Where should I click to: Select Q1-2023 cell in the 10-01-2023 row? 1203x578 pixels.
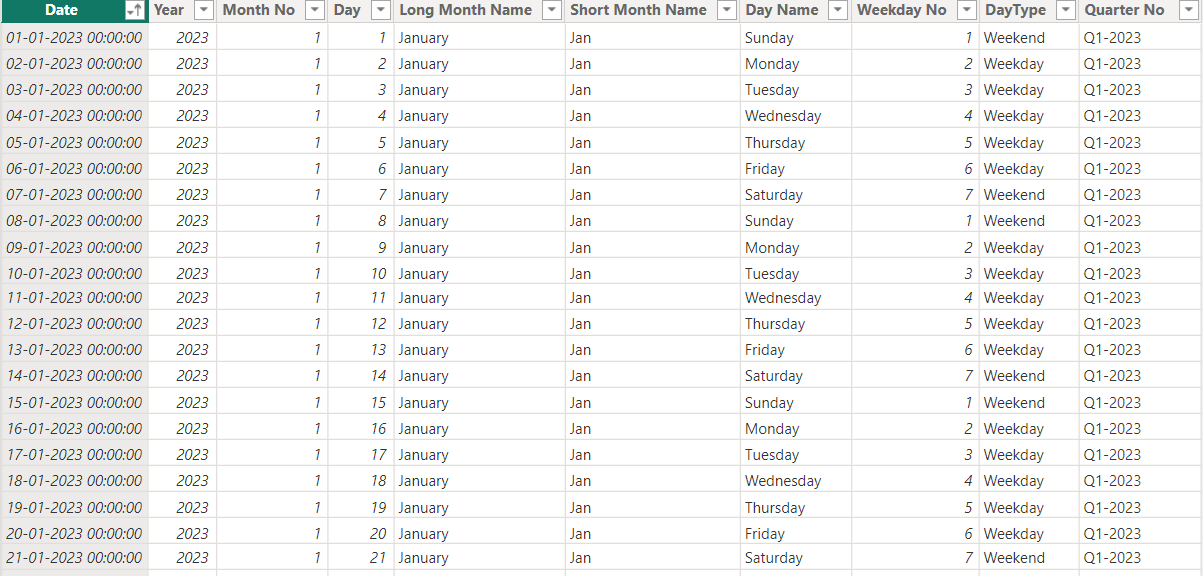pos(1112,274)
